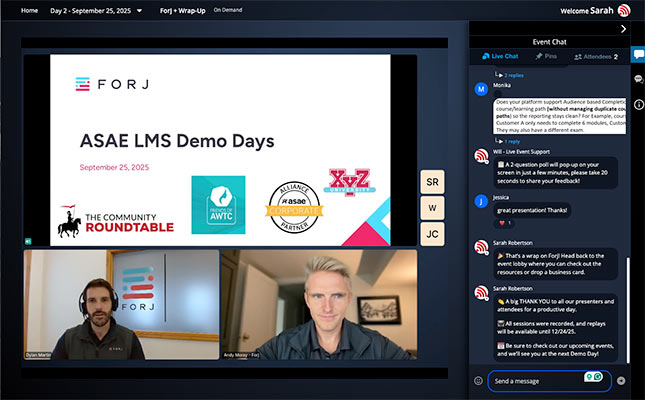Click the Event Chat panel header
Viewport: 645px width, 400px height.
click(549, 42)
